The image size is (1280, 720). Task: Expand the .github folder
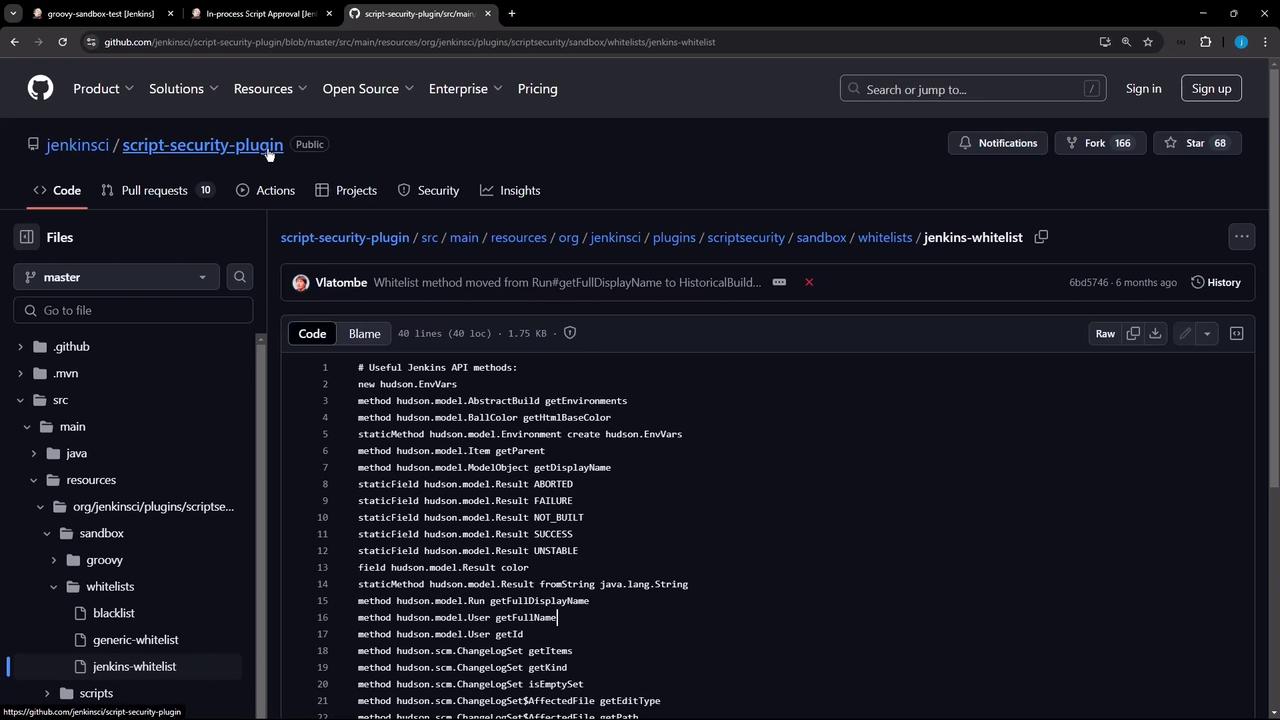click(20, 346)
